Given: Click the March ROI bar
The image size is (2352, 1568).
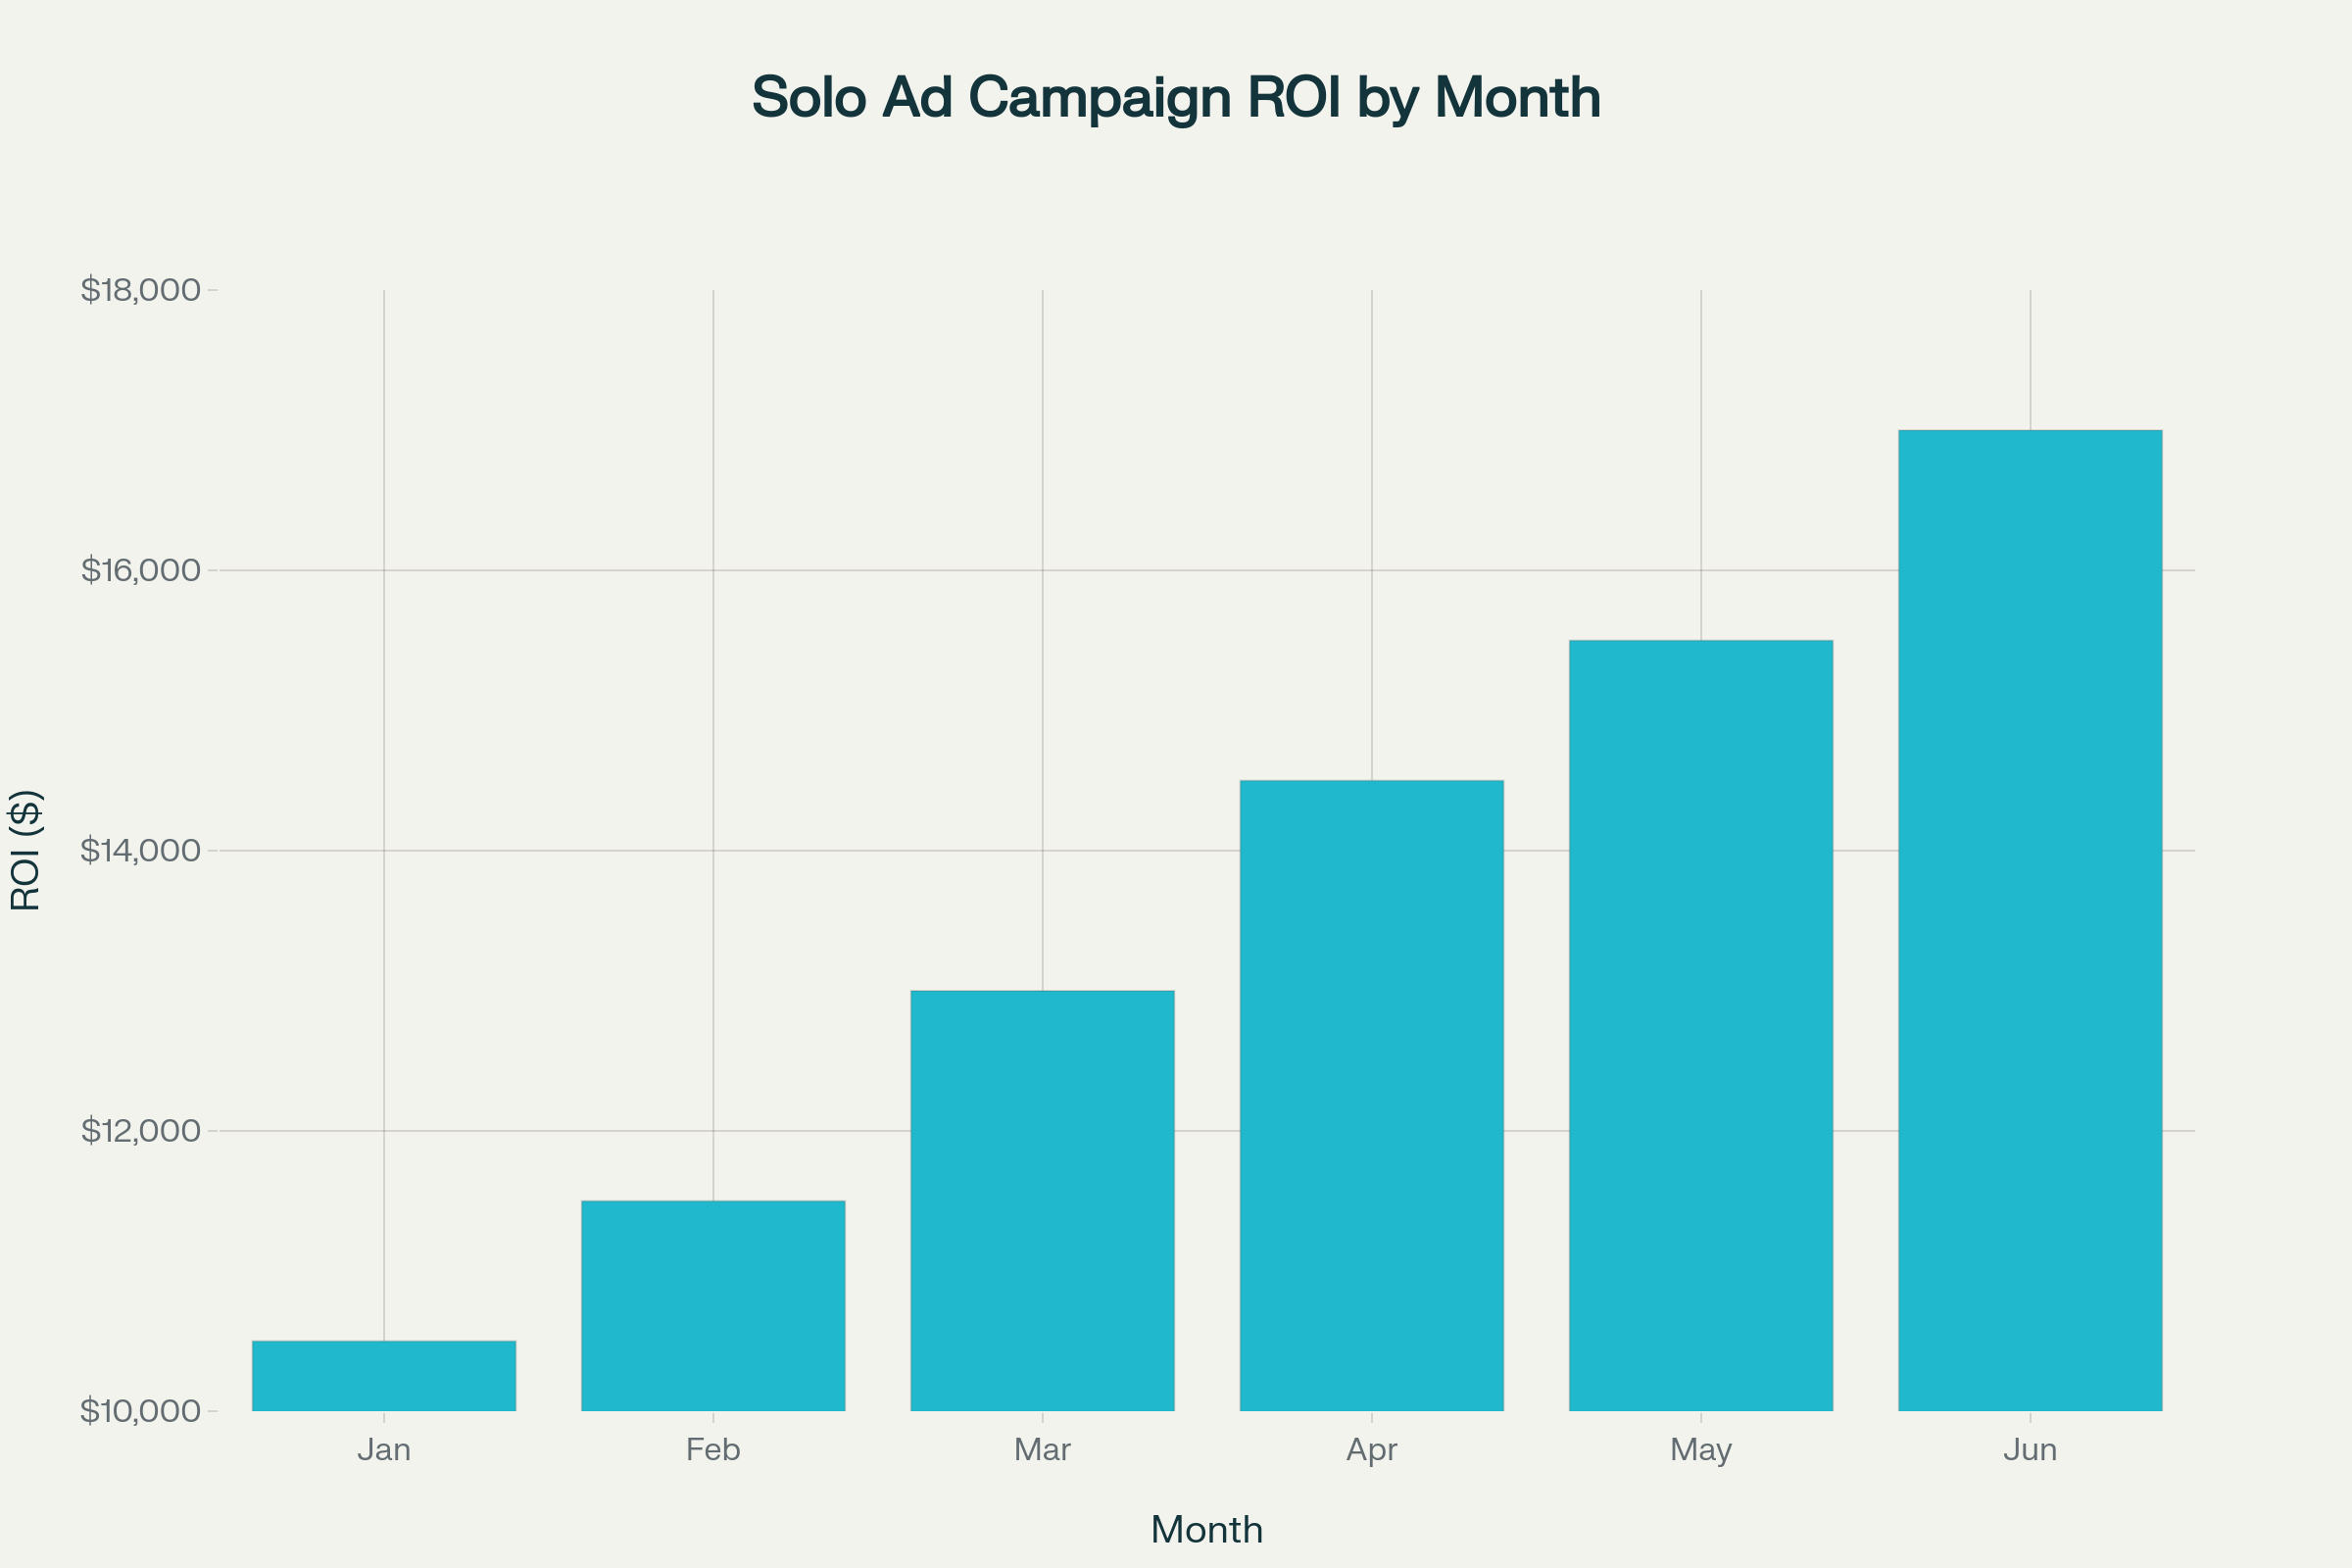Looking at the screenshot, I should click(1042, 1200).
